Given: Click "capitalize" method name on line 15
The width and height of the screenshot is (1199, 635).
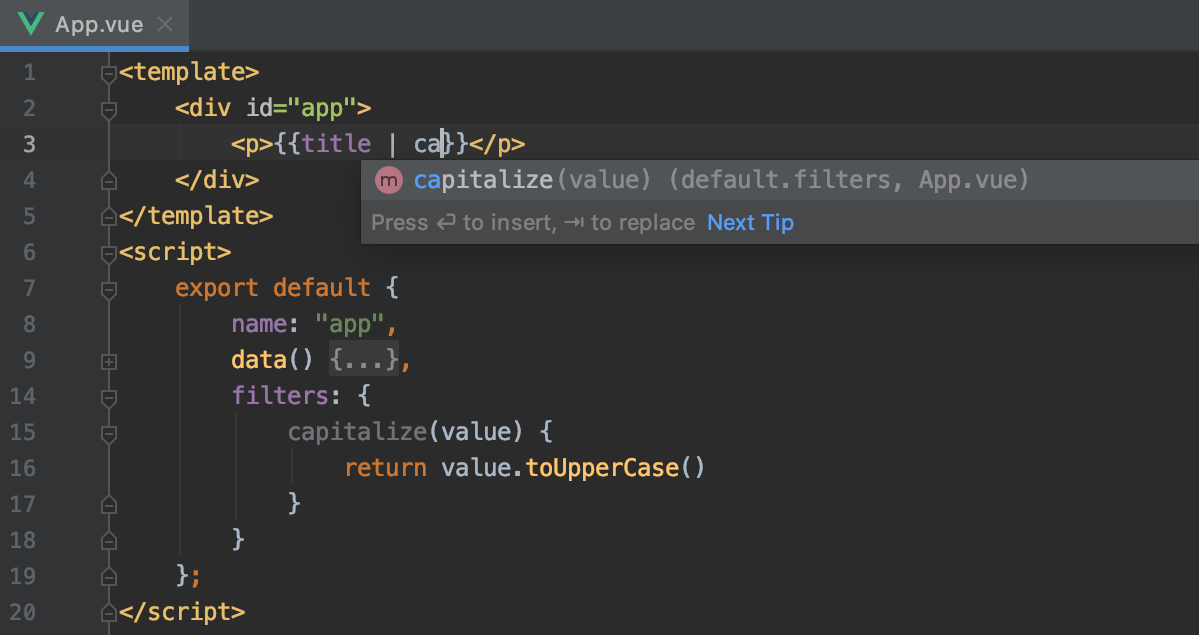Looking at the screenshot, I should click(358, 432).
